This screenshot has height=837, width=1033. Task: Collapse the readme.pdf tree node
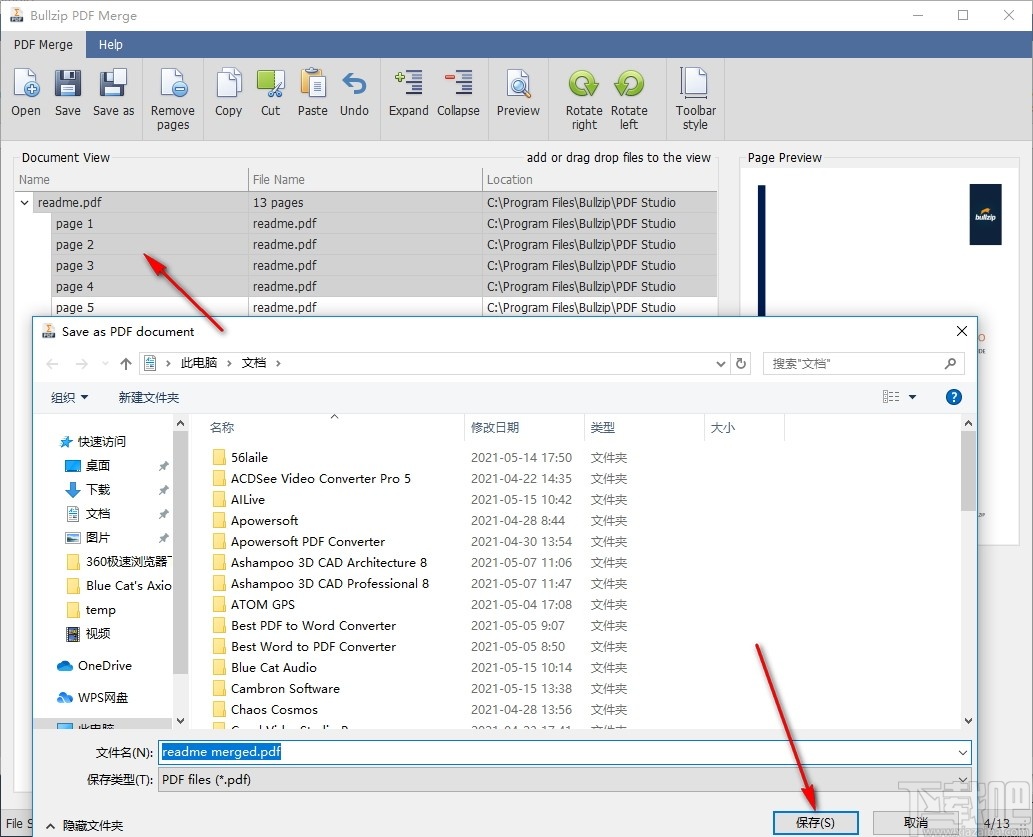tap(23, 202)
